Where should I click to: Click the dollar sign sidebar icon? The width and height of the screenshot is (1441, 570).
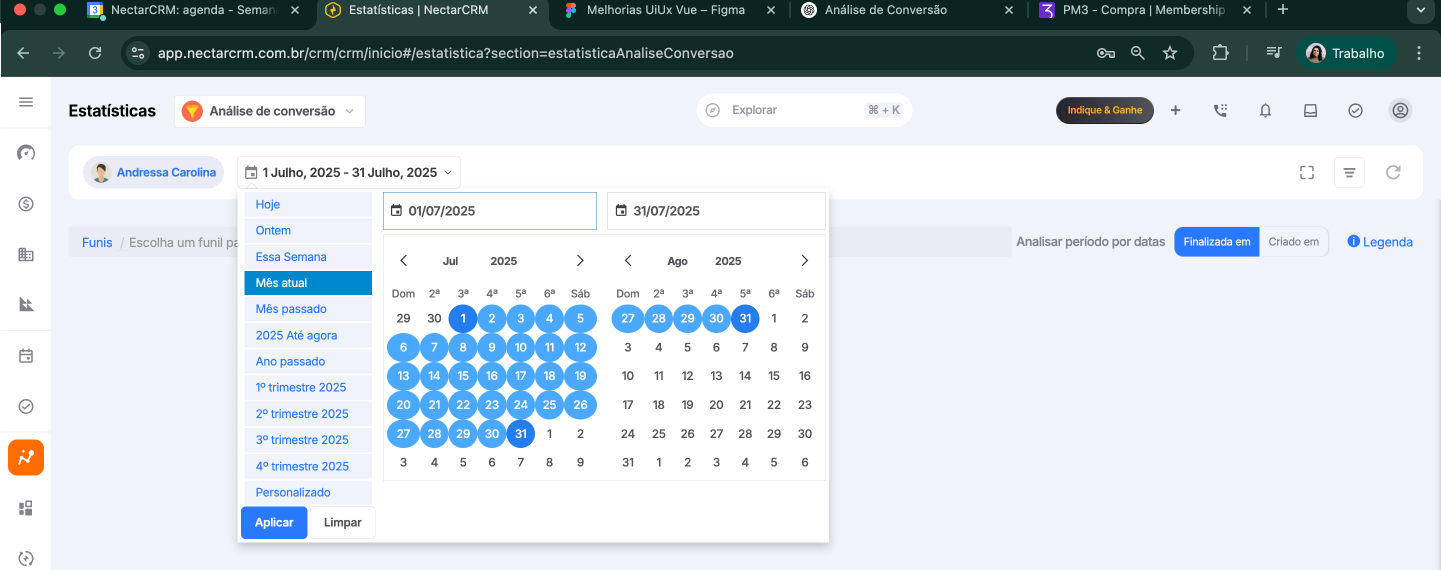tap(26, 204)
